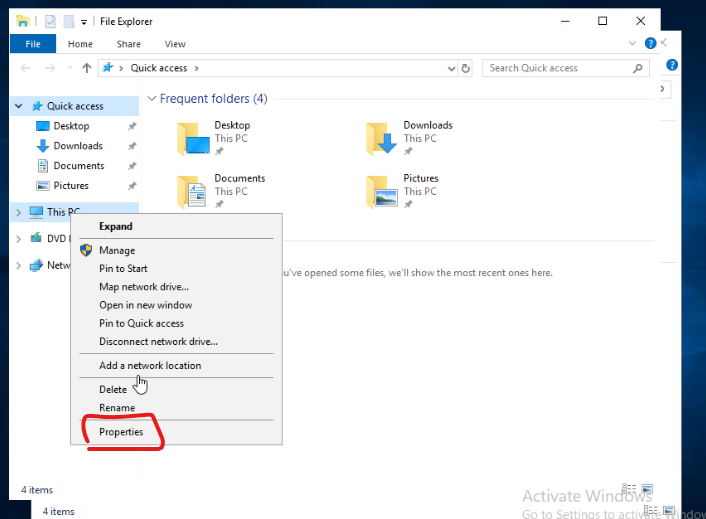The height and width of the screenshot is (519, 706).
Task: Collapse the Quick access tree node
Action: (x=18, y=106)
